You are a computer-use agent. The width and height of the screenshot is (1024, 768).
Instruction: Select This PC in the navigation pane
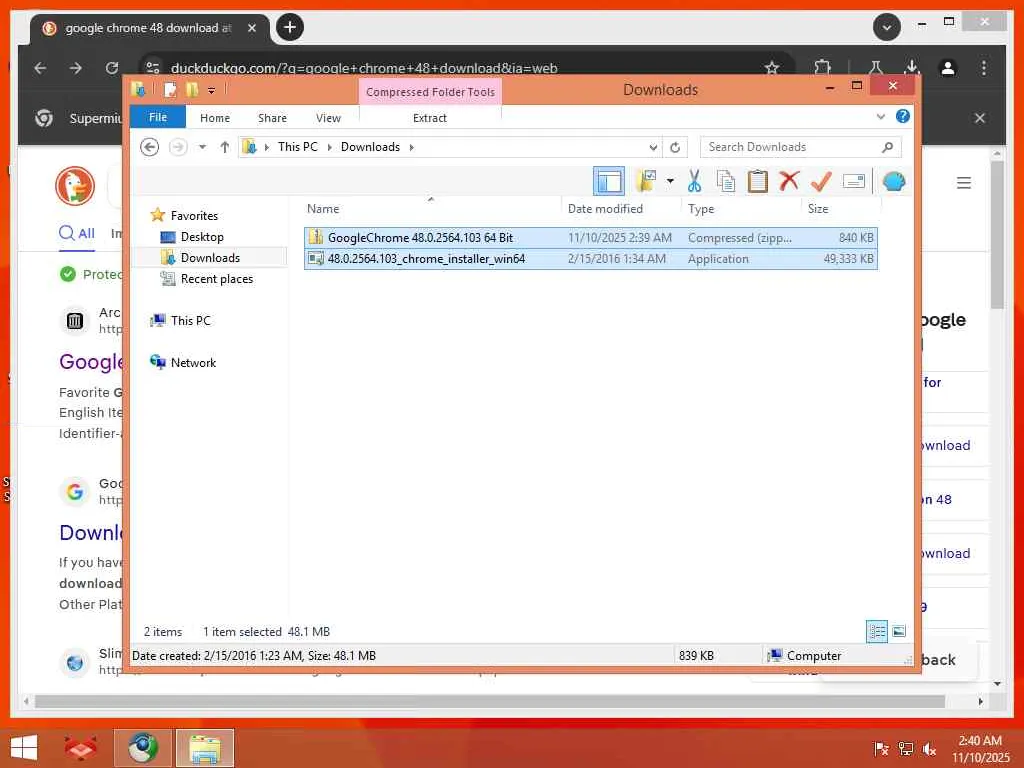pos(191,321)
